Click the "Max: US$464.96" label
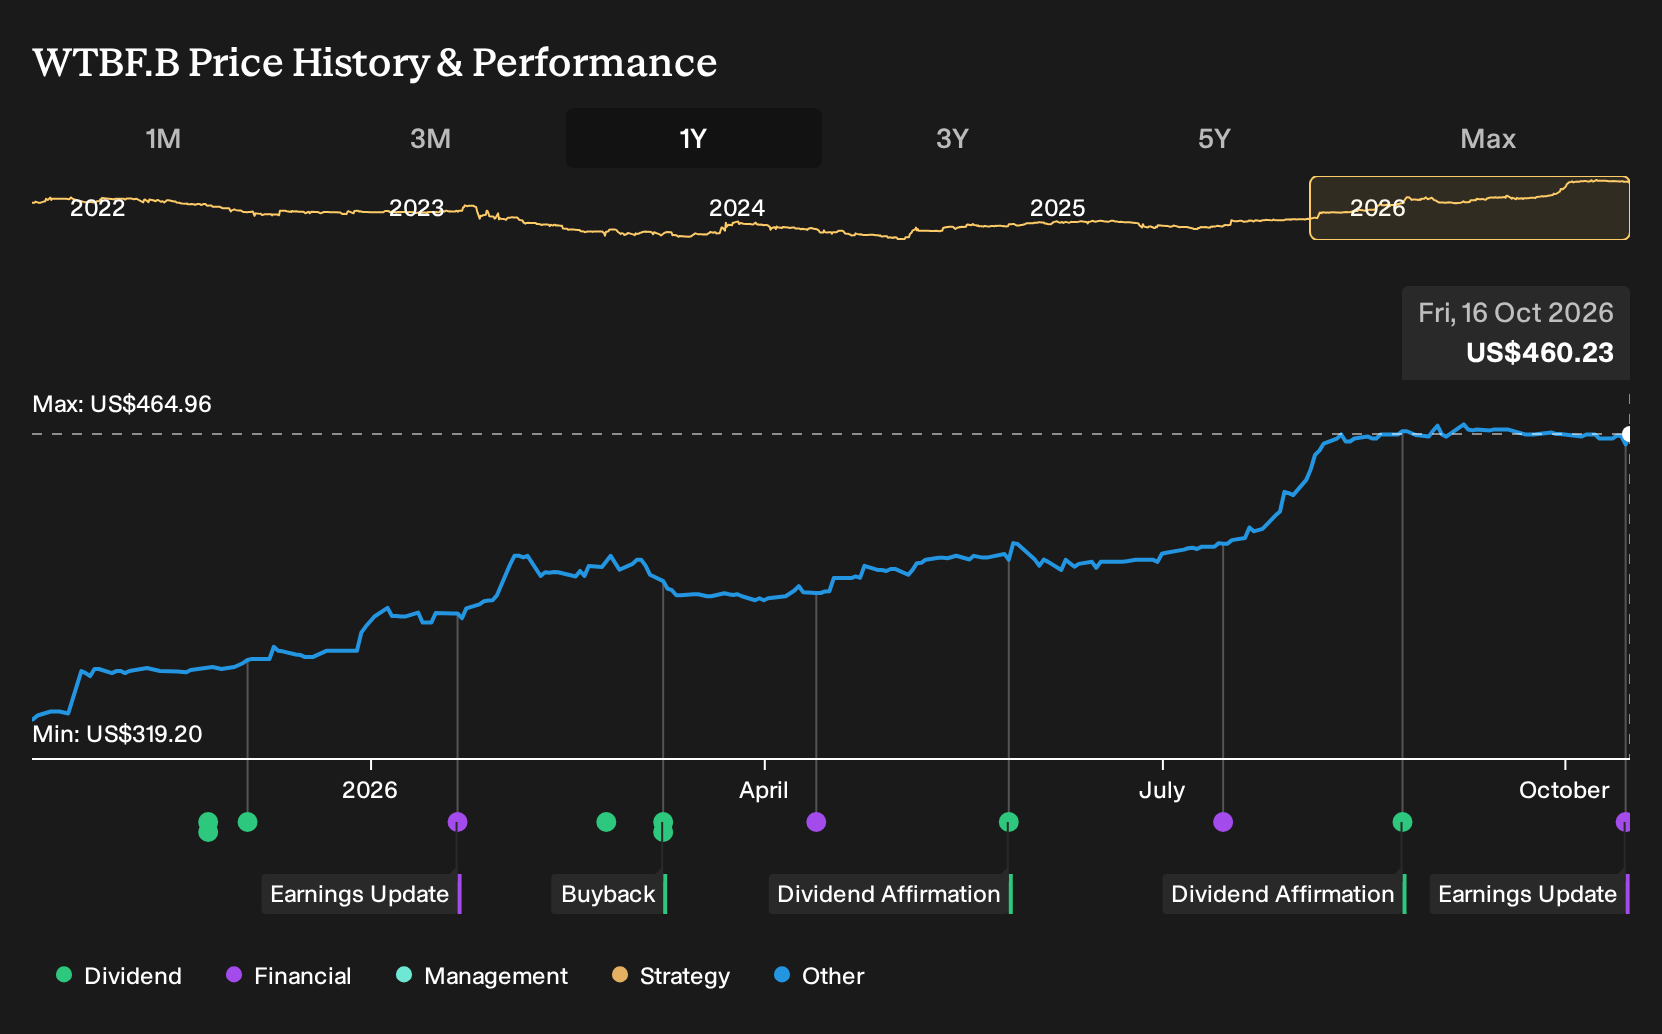 (x=122, y=404)
